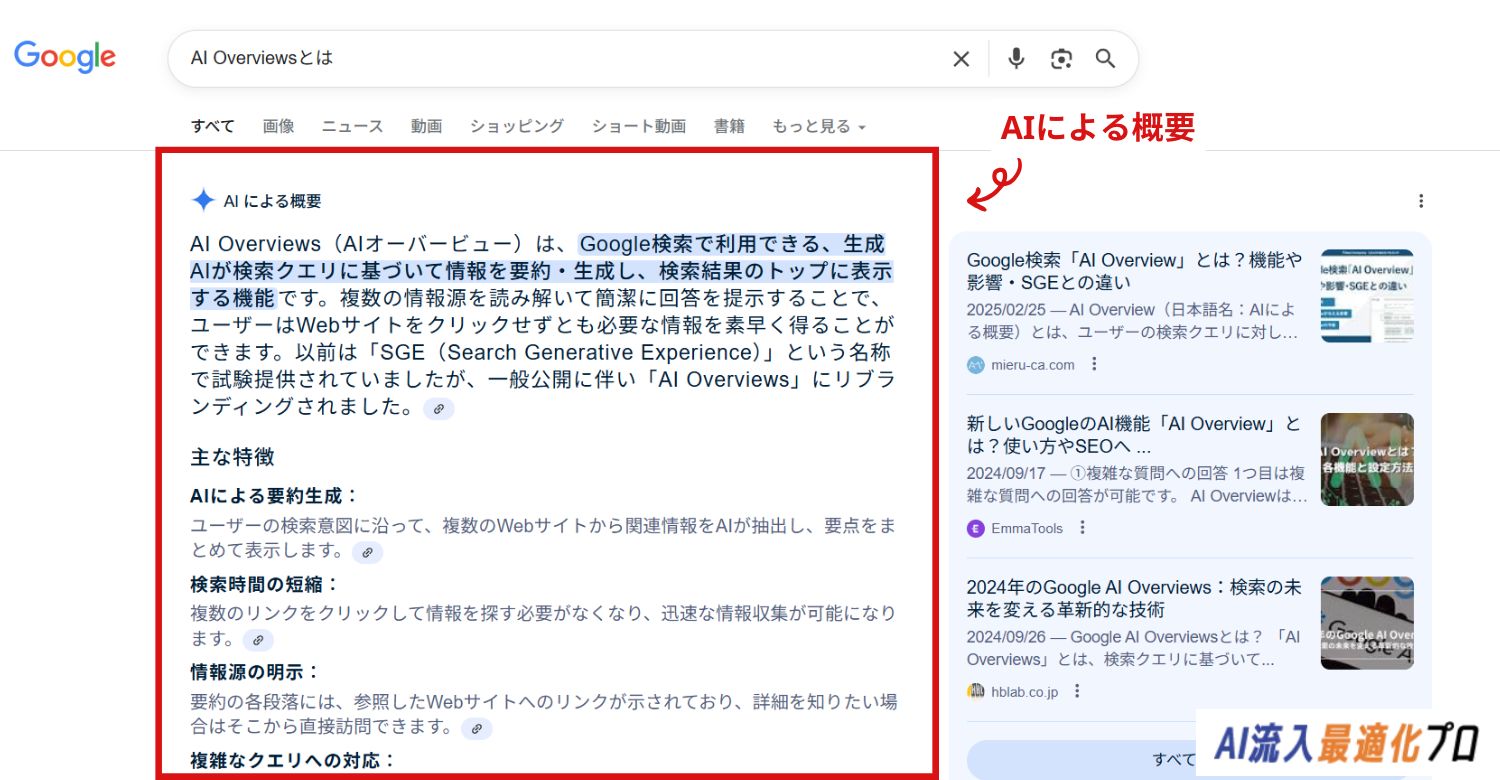Click the Google logo
The height and width of the screenshot is (780, 1500).
pyautogui.click(x=65, y=57)
